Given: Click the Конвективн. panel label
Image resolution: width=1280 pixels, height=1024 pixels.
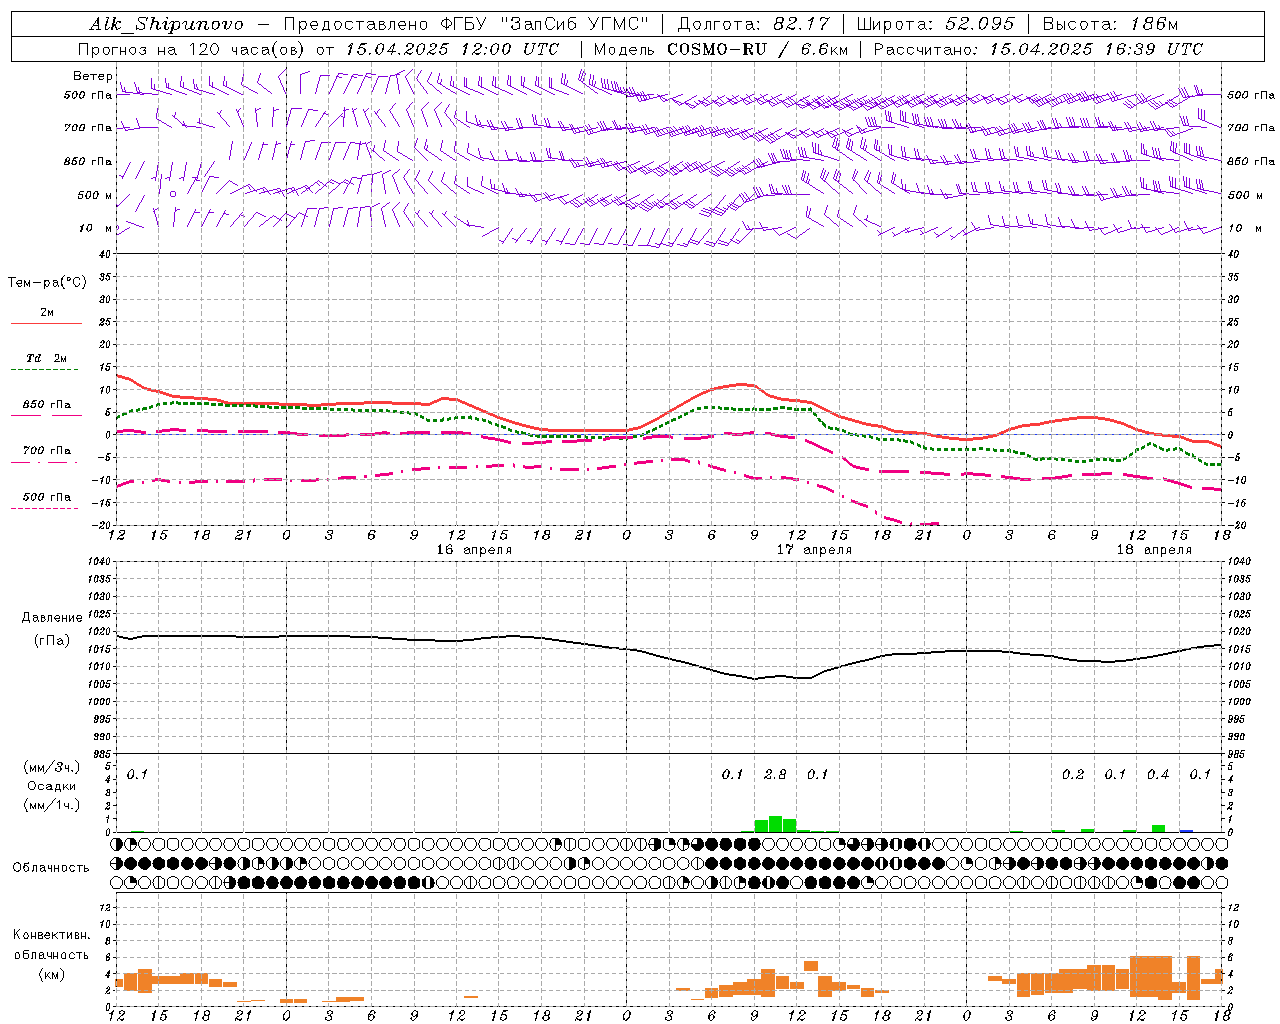Looking at the screenshot, I should click(x=51, y=935).
